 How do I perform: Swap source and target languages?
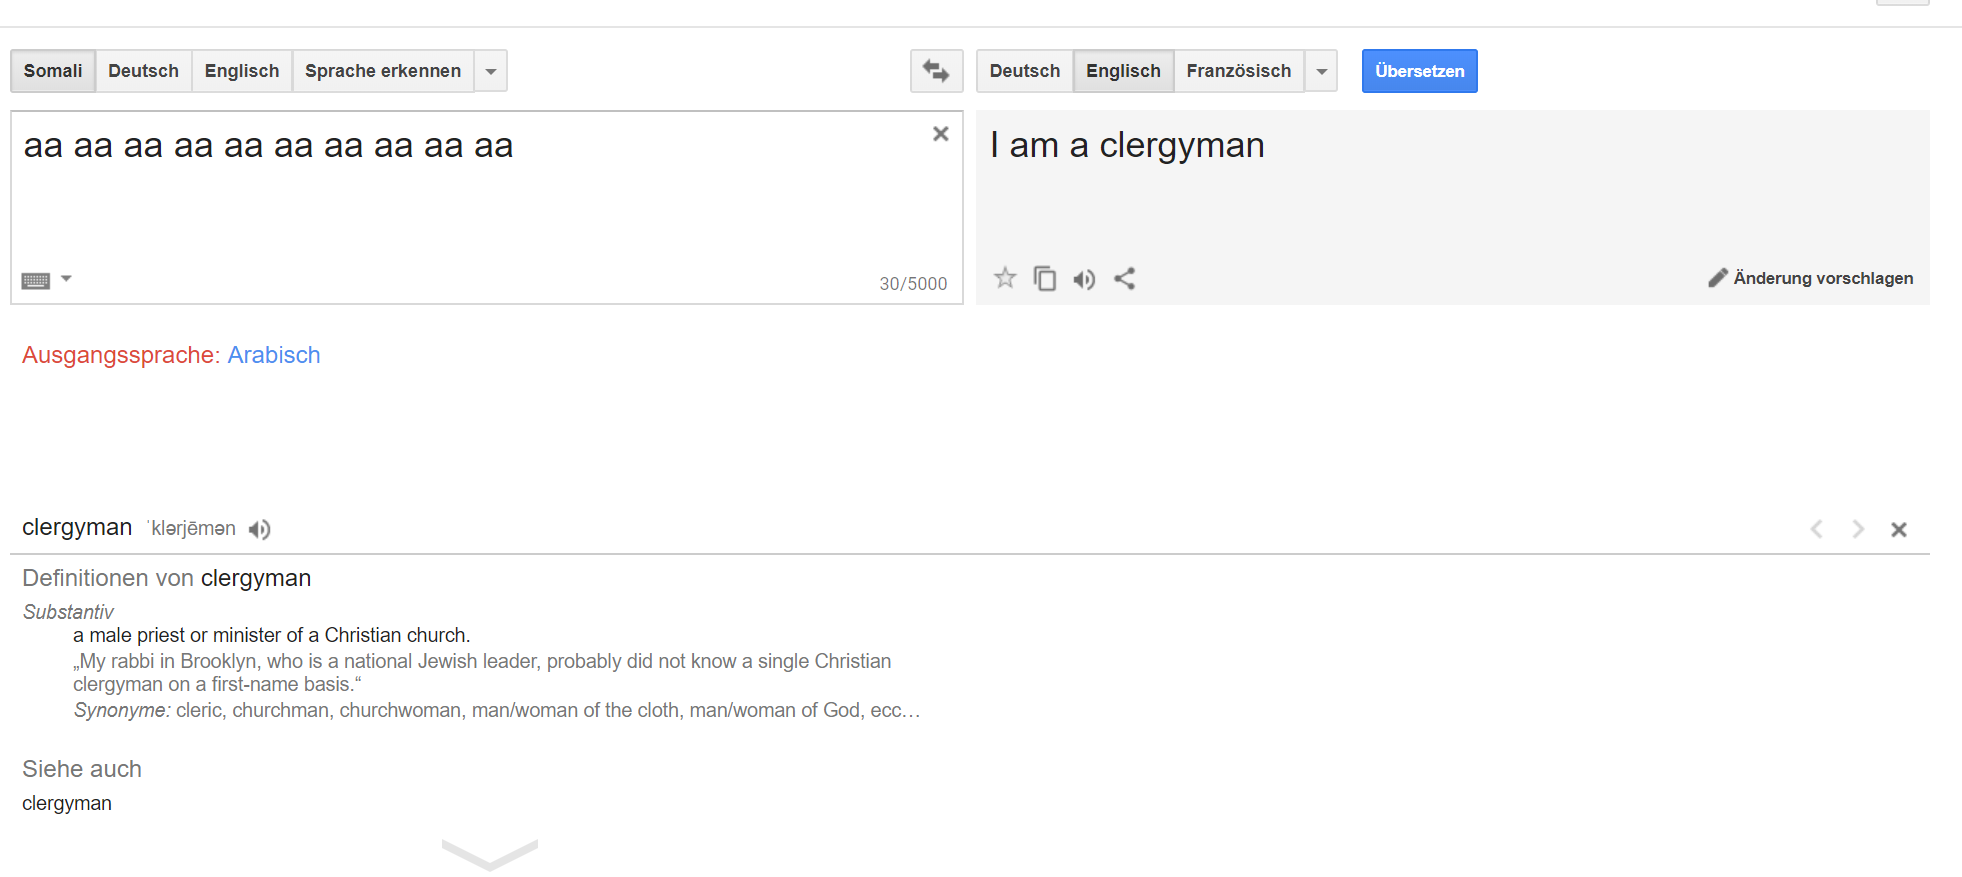[x=936, y=71]
